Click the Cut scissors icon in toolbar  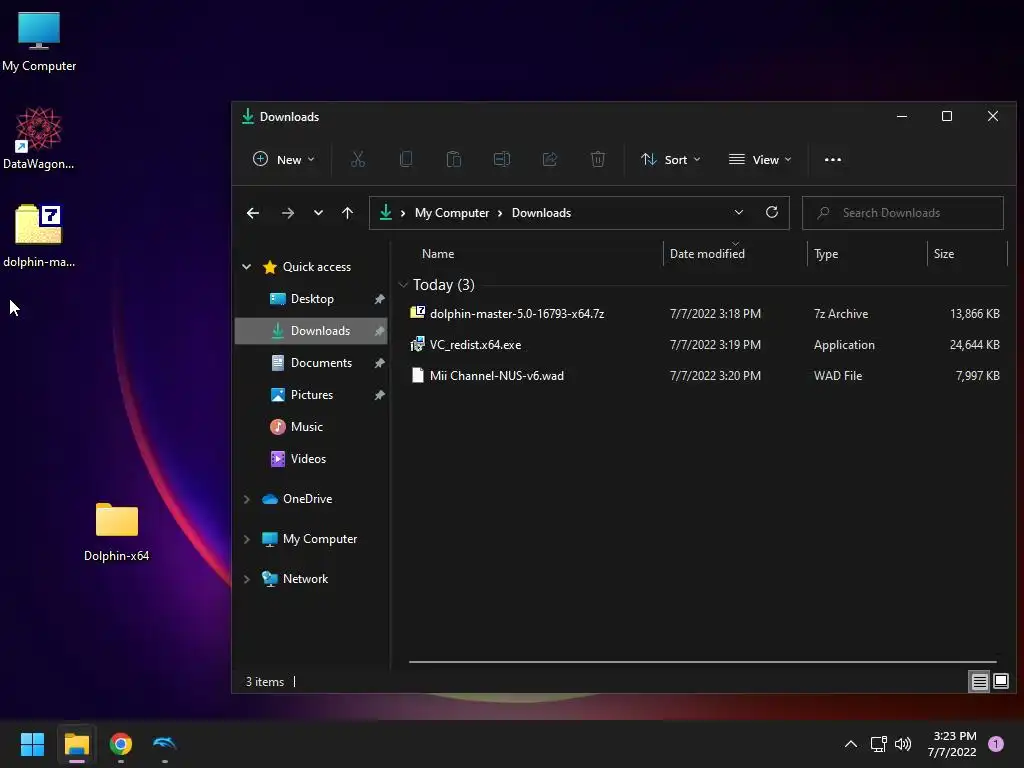[358, 159]
